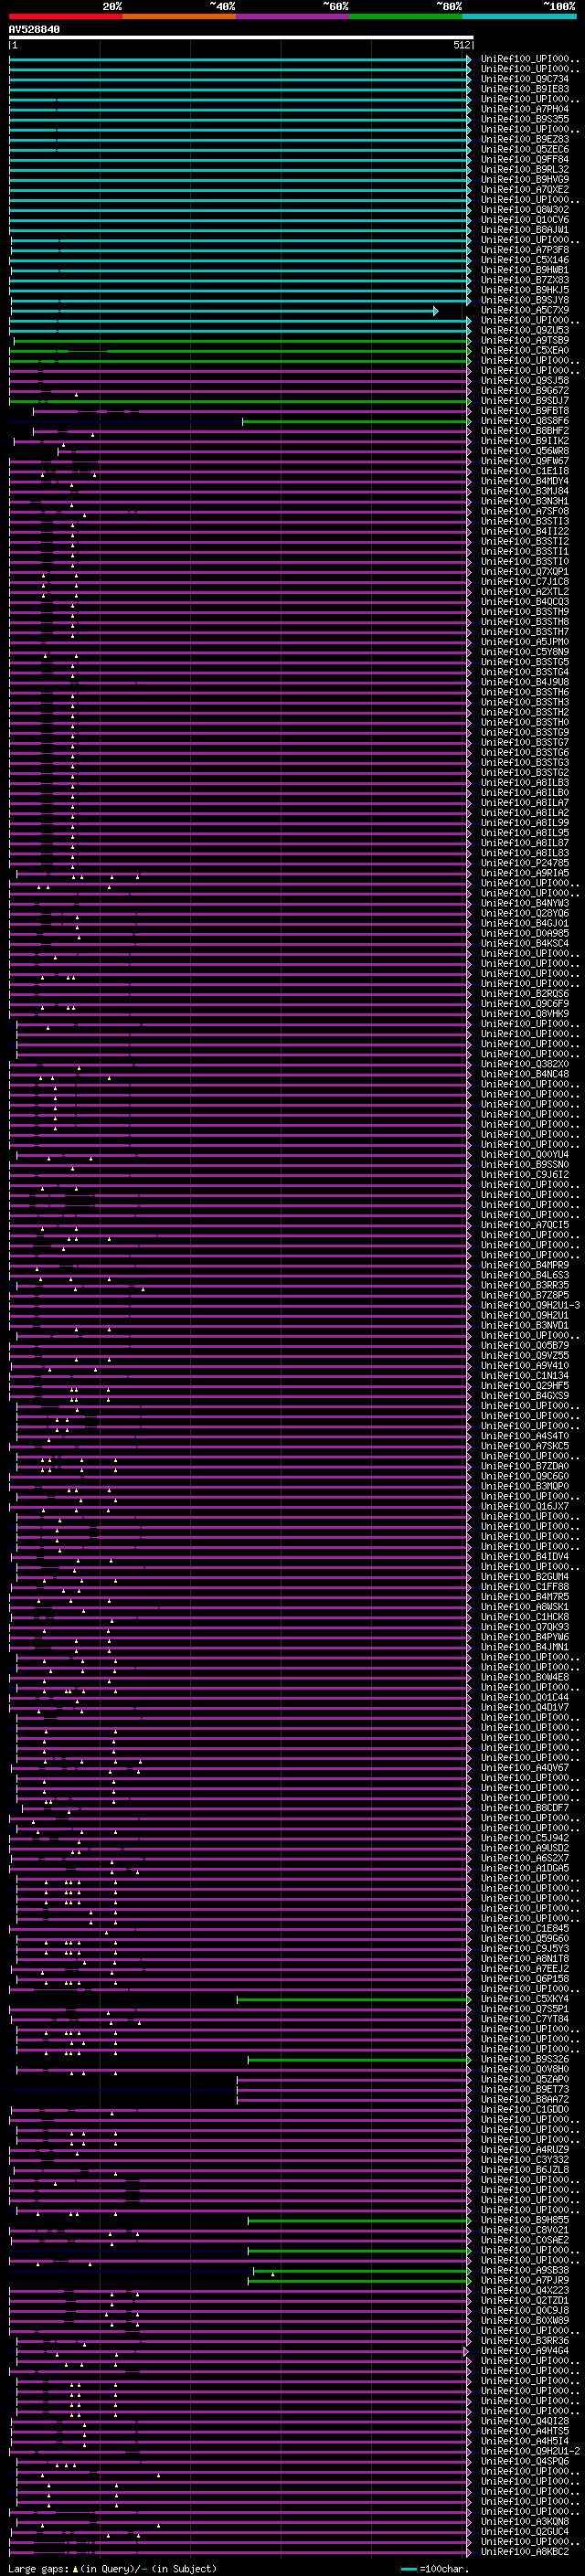The width and height of the screenshot is (585, 2576).
Task: Select hit label UniRef100_C1E1I8
Action: (524, 471)
